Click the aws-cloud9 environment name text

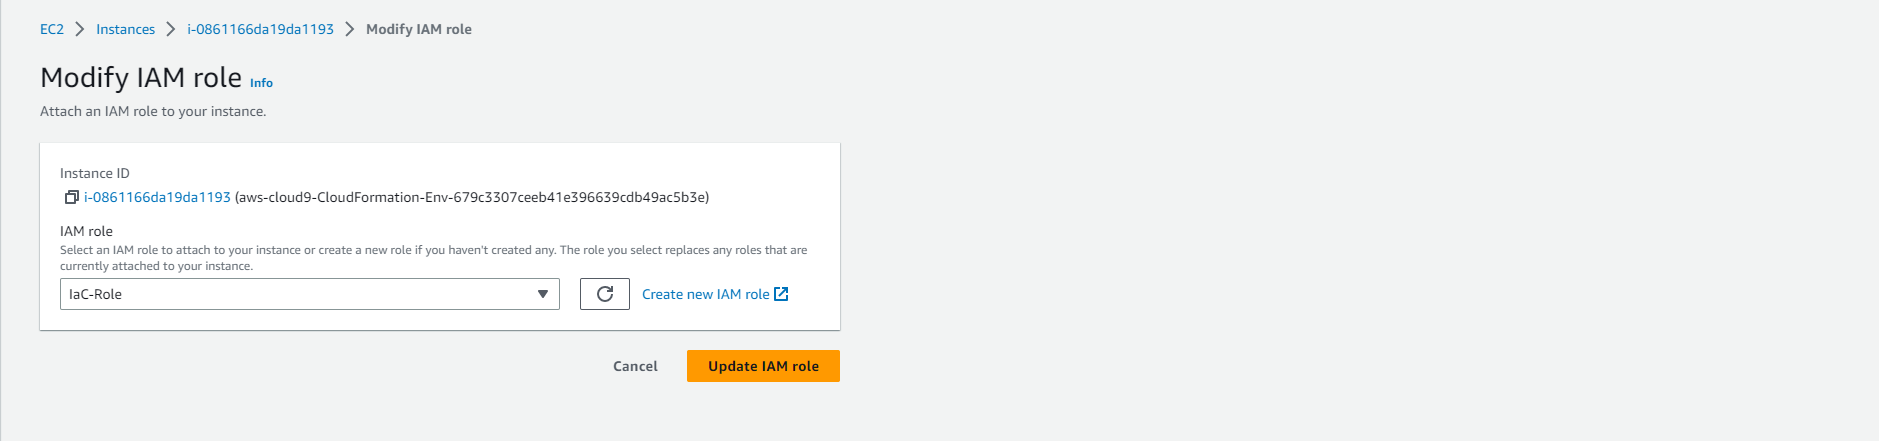click(x=472, y=197)
